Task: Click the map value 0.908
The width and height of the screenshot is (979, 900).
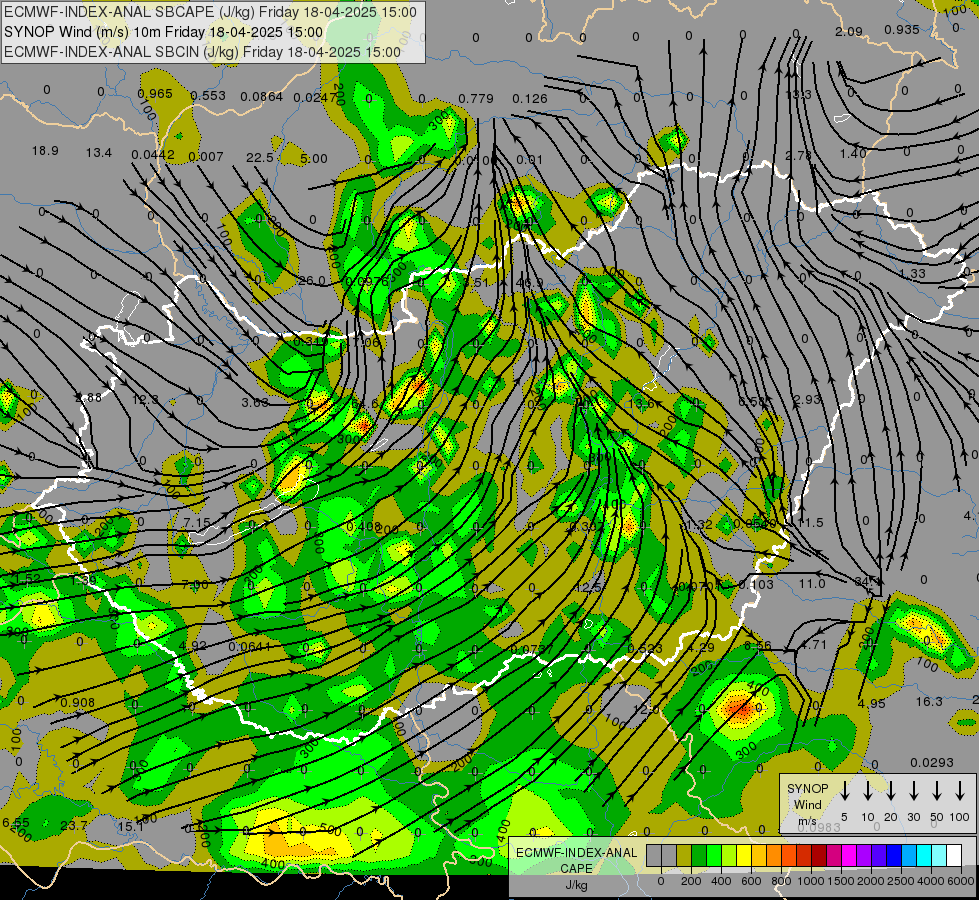Action: [x=77, y=703]
